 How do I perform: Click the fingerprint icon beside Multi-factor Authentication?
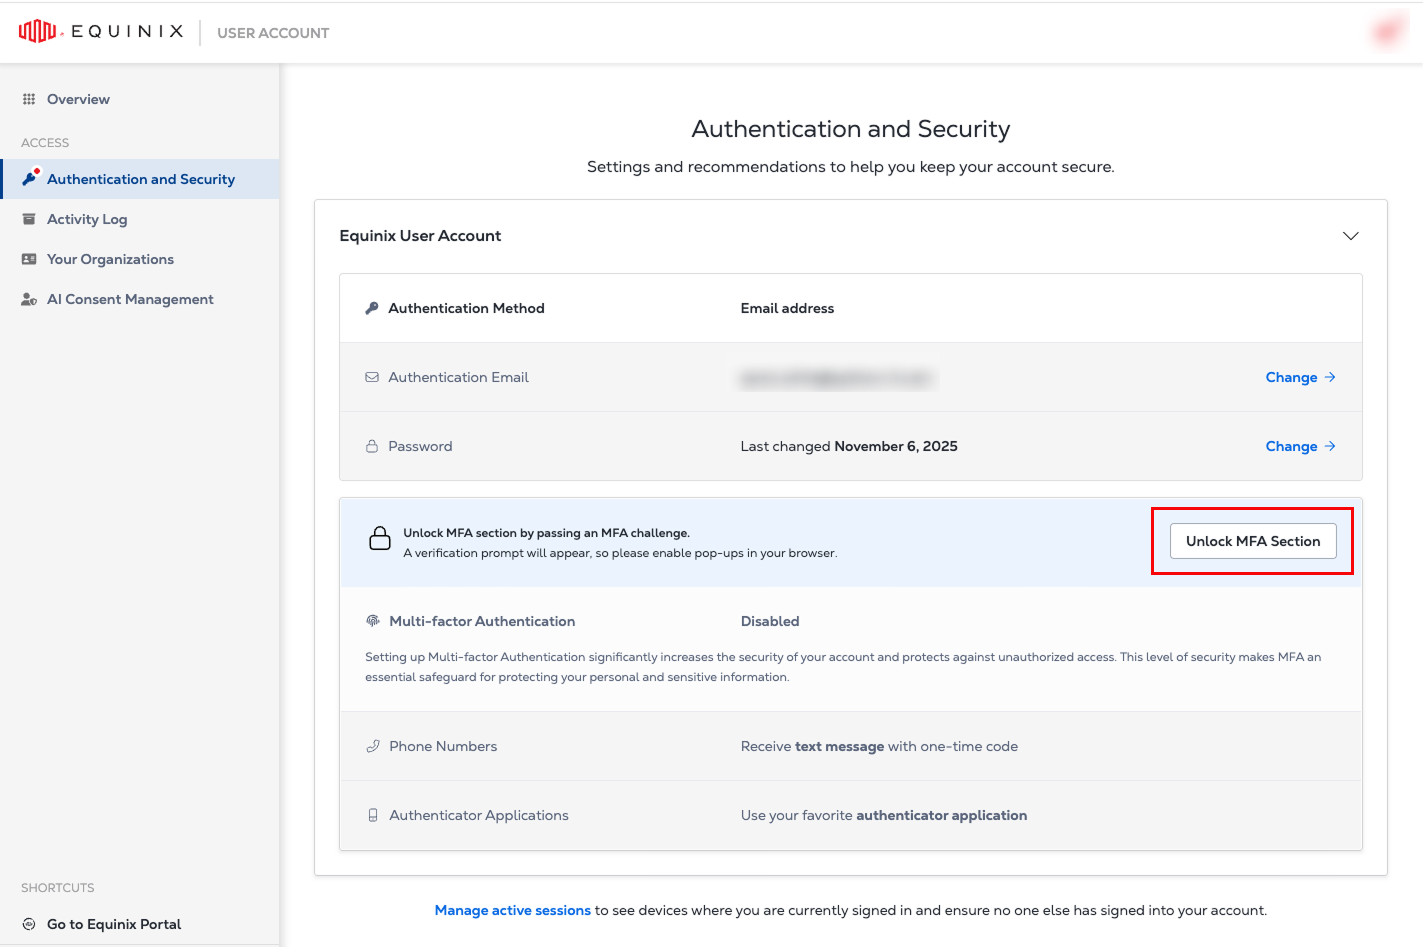373,621
